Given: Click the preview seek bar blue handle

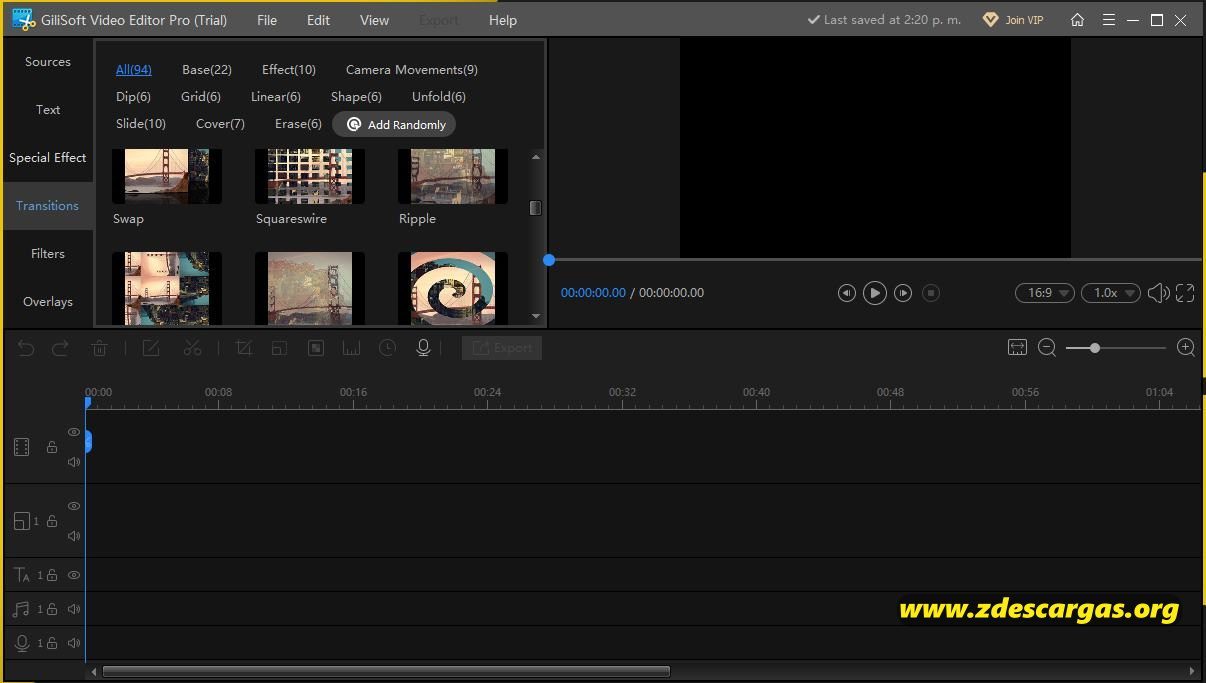Looking at the screenshot, I should [x=549, y=260].
